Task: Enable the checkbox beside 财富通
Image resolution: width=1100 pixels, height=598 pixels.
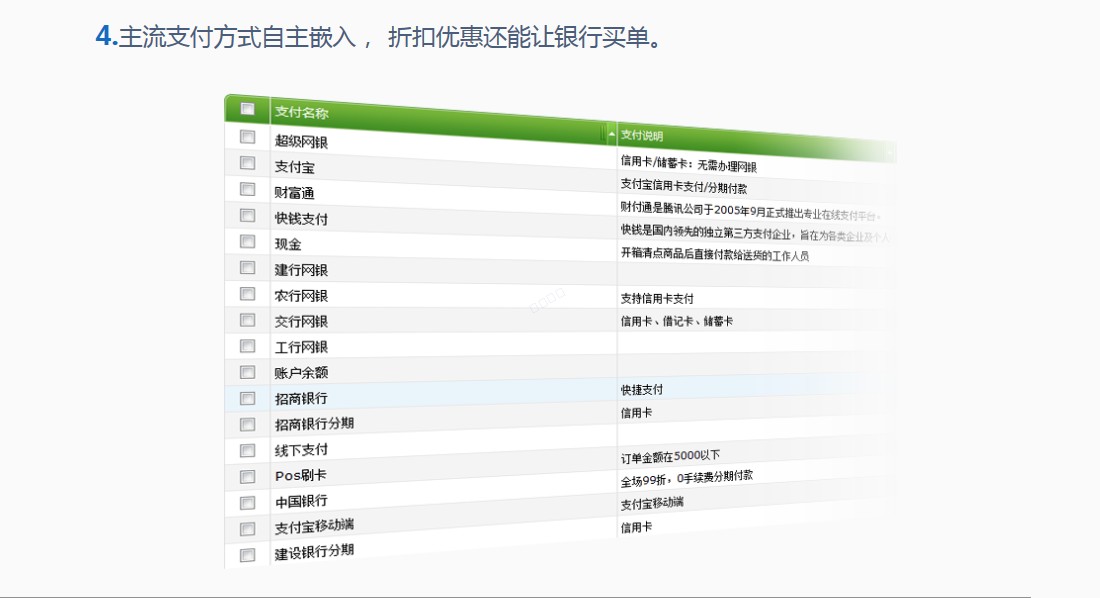Action: [247, 189]
